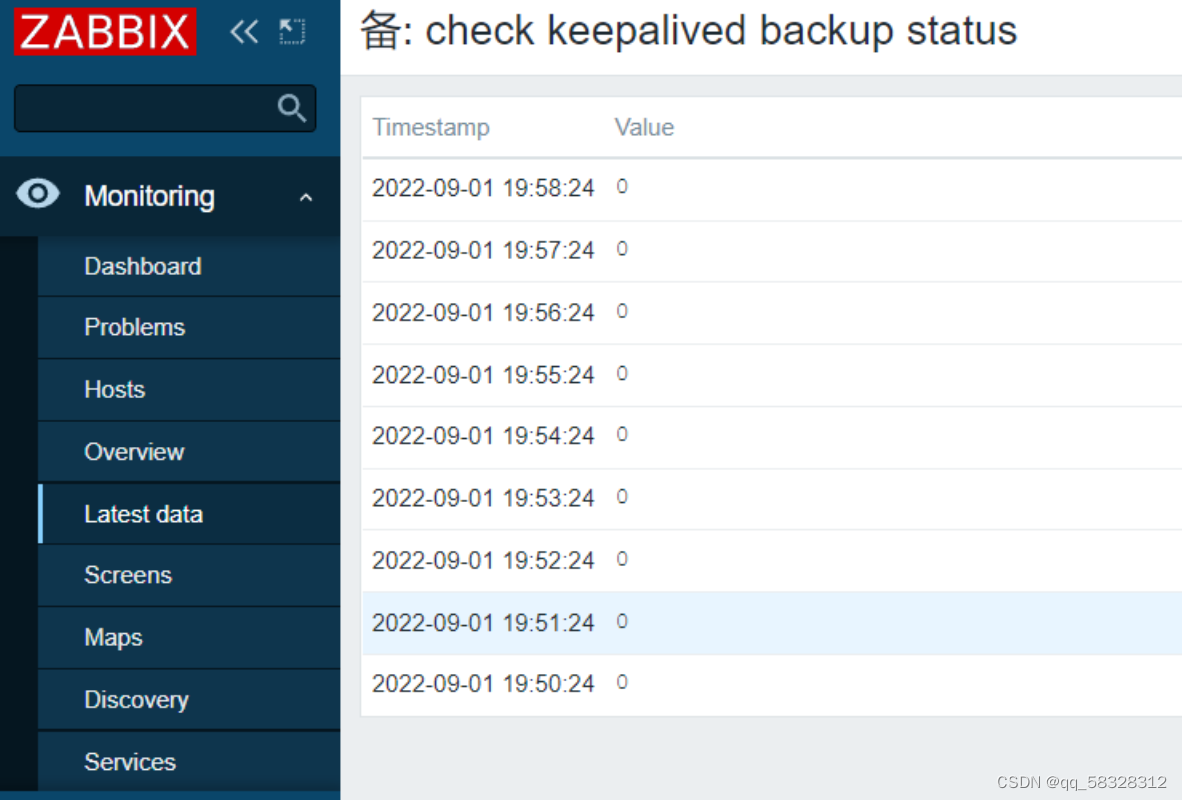
Task: Click the fullscreen expand icon
Action: pos(291,31)
